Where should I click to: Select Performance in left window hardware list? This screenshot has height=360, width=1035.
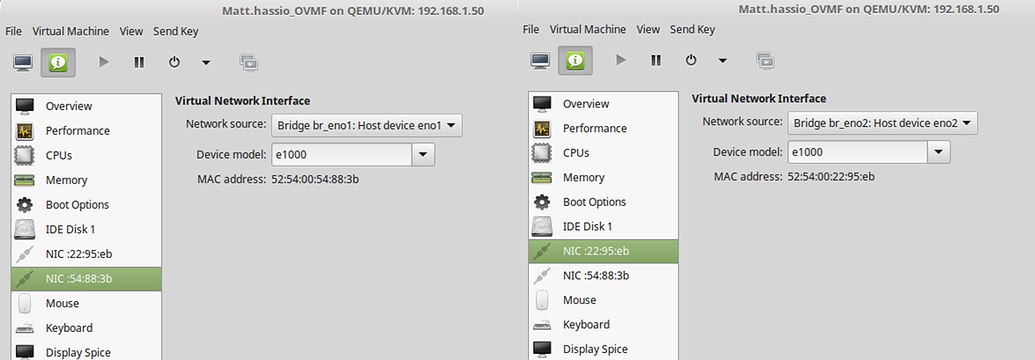coord(86,131)
